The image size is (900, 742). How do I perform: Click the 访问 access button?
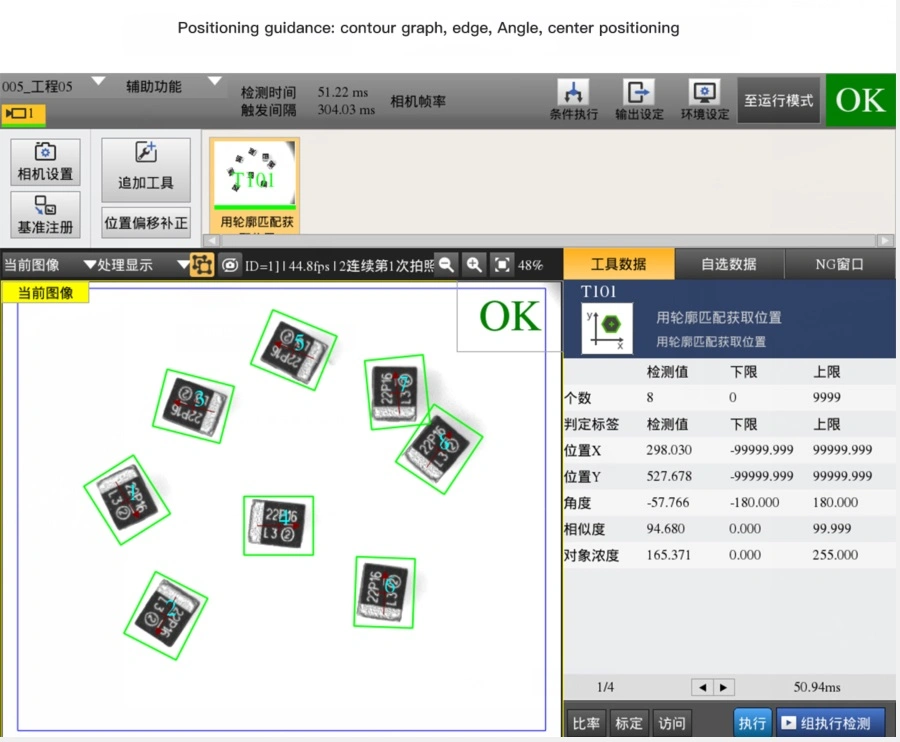pyautogui.click(x=672, y=723)
